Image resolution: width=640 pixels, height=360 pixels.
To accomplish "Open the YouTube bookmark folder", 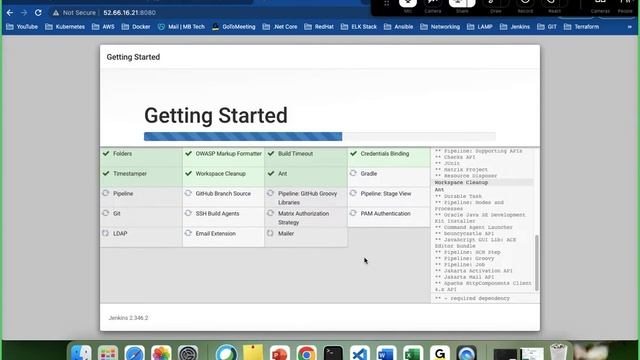I will coord(22,27).
